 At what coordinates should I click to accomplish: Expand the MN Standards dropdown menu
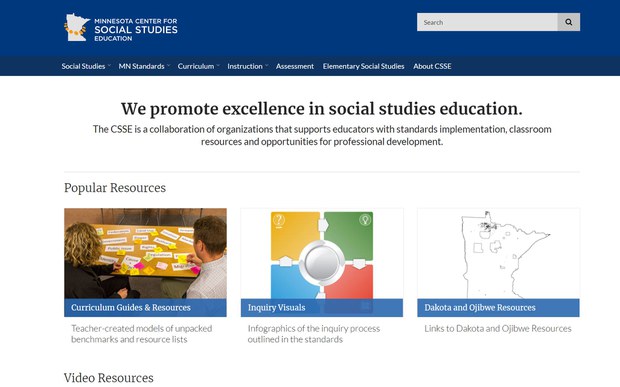coord(144,66)
